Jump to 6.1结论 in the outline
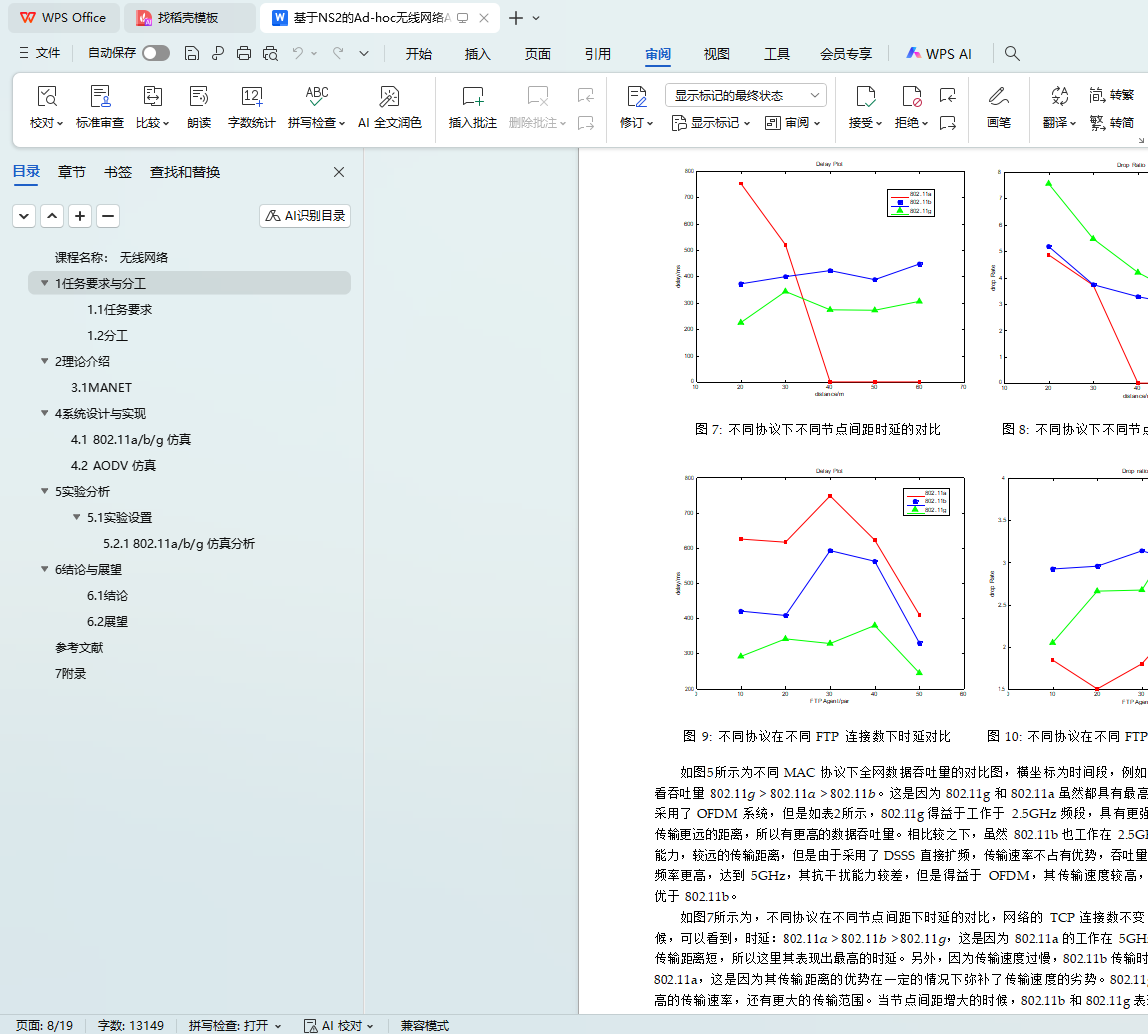Screen dimensions: 1148x1034 click(x=107, y=596)
